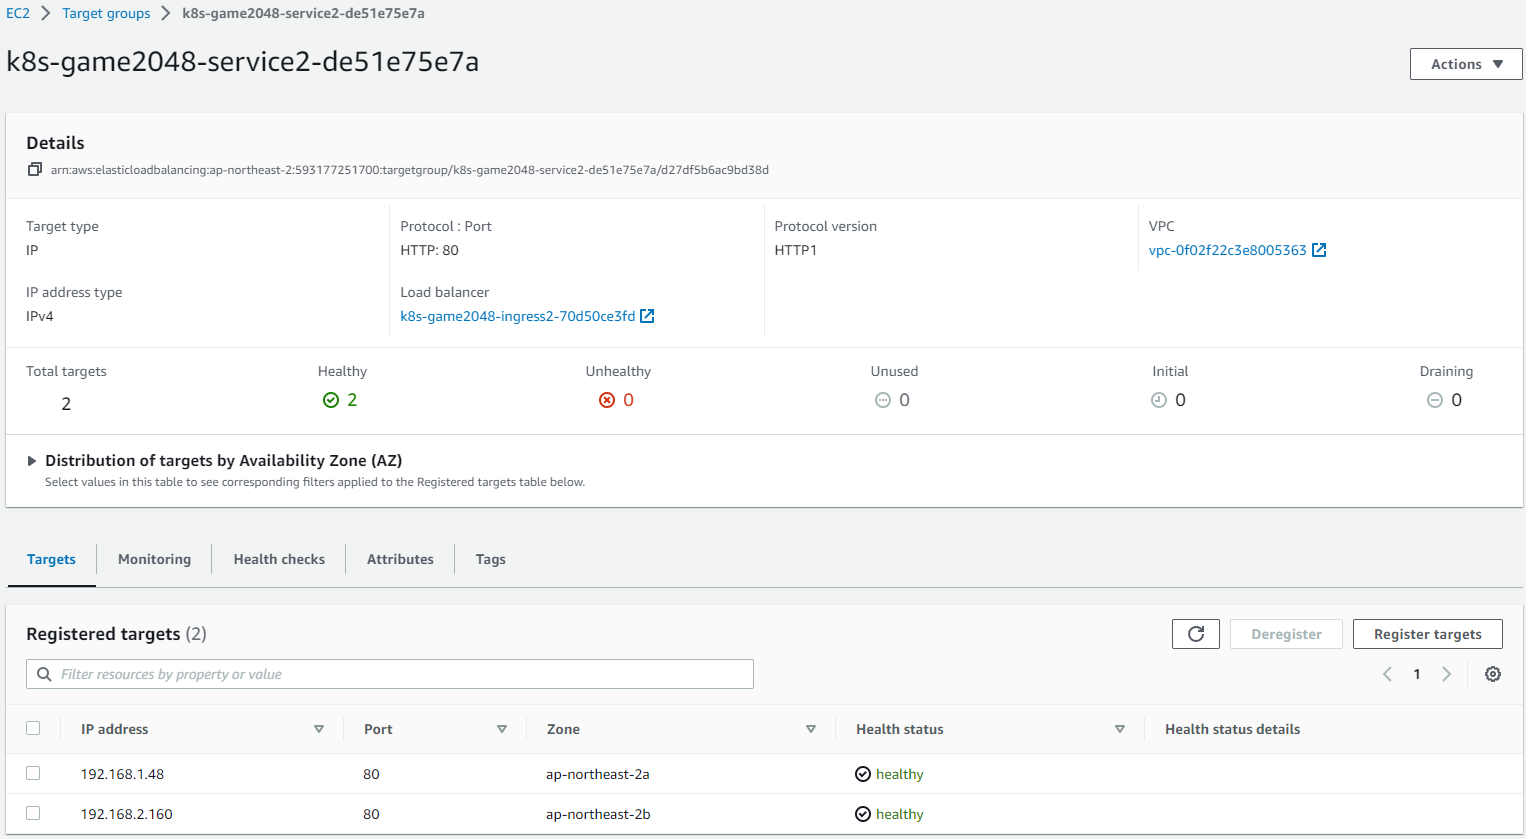Click search magnifier icon in filter box
The image size is (1526, 839).
pyautogui.click(x=44, y=674)
